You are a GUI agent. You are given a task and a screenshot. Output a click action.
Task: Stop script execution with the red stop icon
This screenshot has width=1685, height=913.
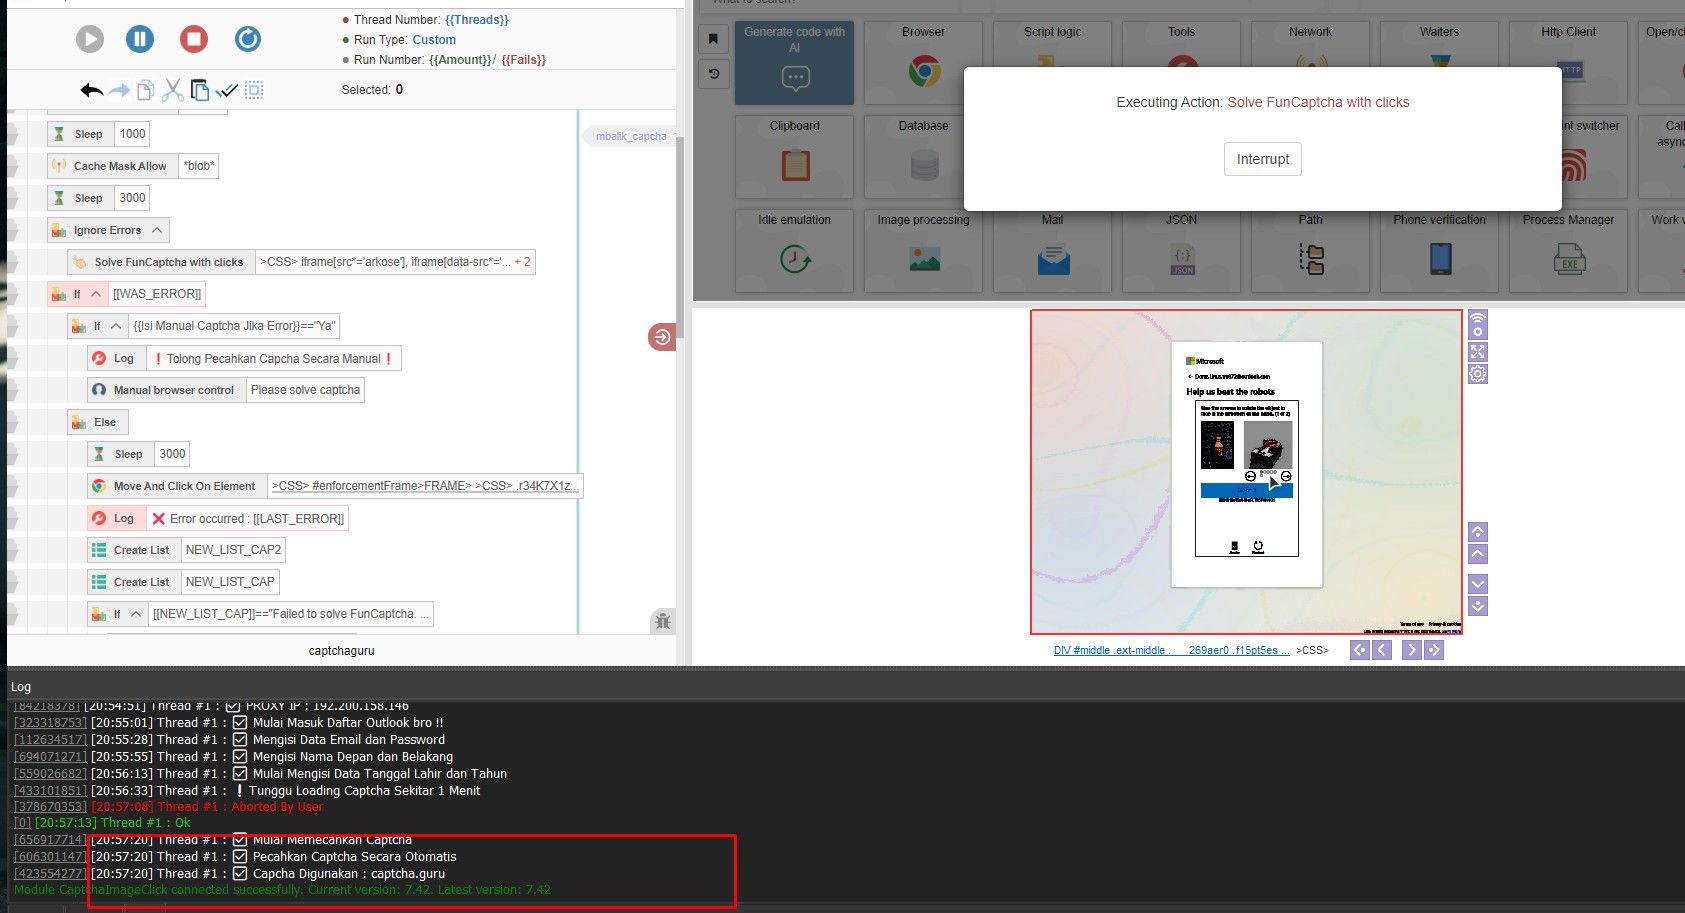[194, 38]
